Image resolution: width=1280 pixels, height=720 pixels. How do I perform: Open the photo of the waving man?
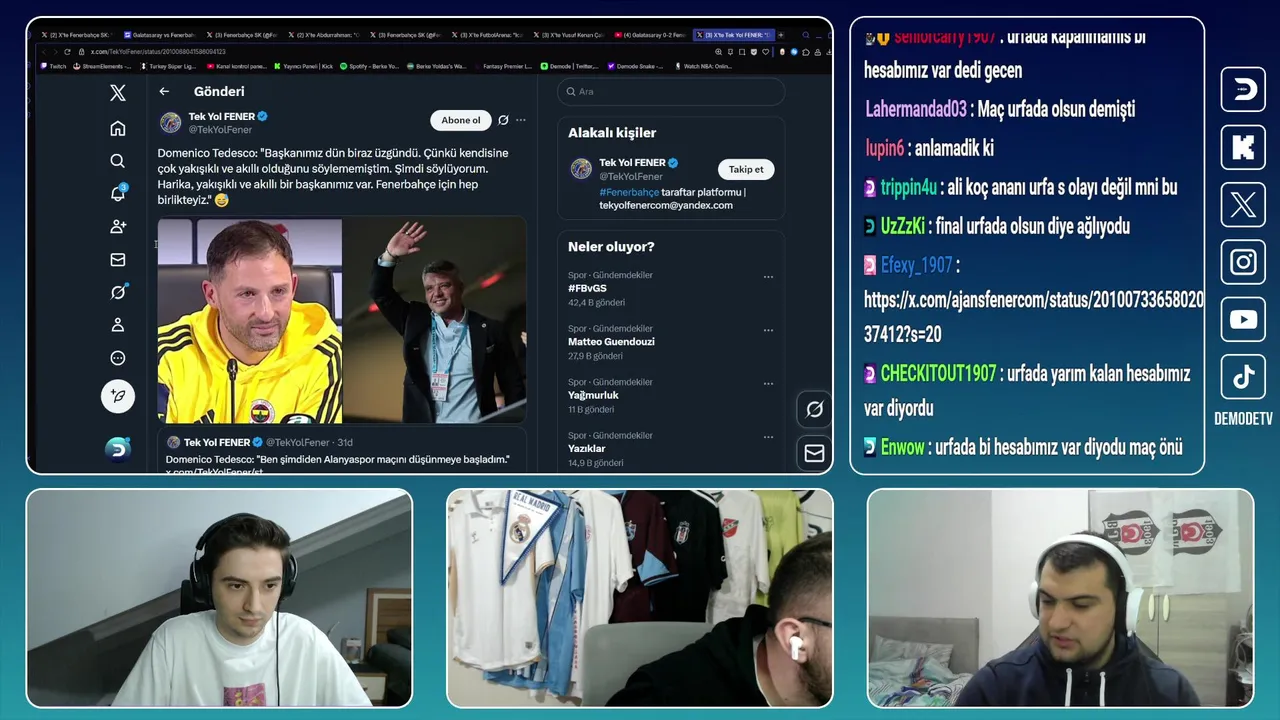[x=435, y=321]
